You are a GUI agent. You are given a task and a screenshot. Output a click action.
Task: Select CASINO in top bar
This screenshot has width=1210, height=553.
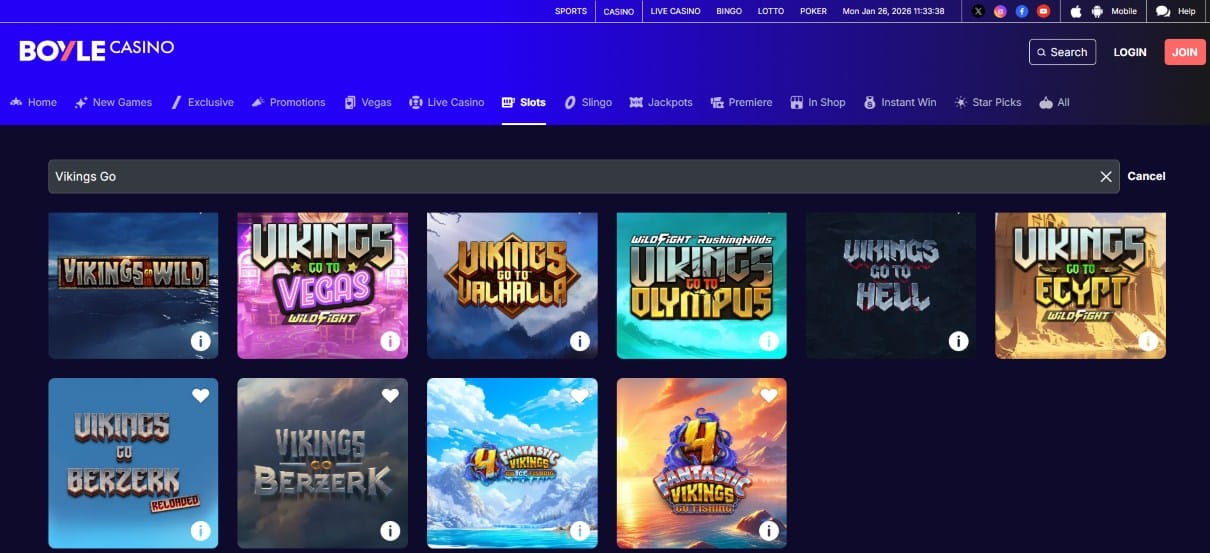pyautogui.click(x=619, y=11)
